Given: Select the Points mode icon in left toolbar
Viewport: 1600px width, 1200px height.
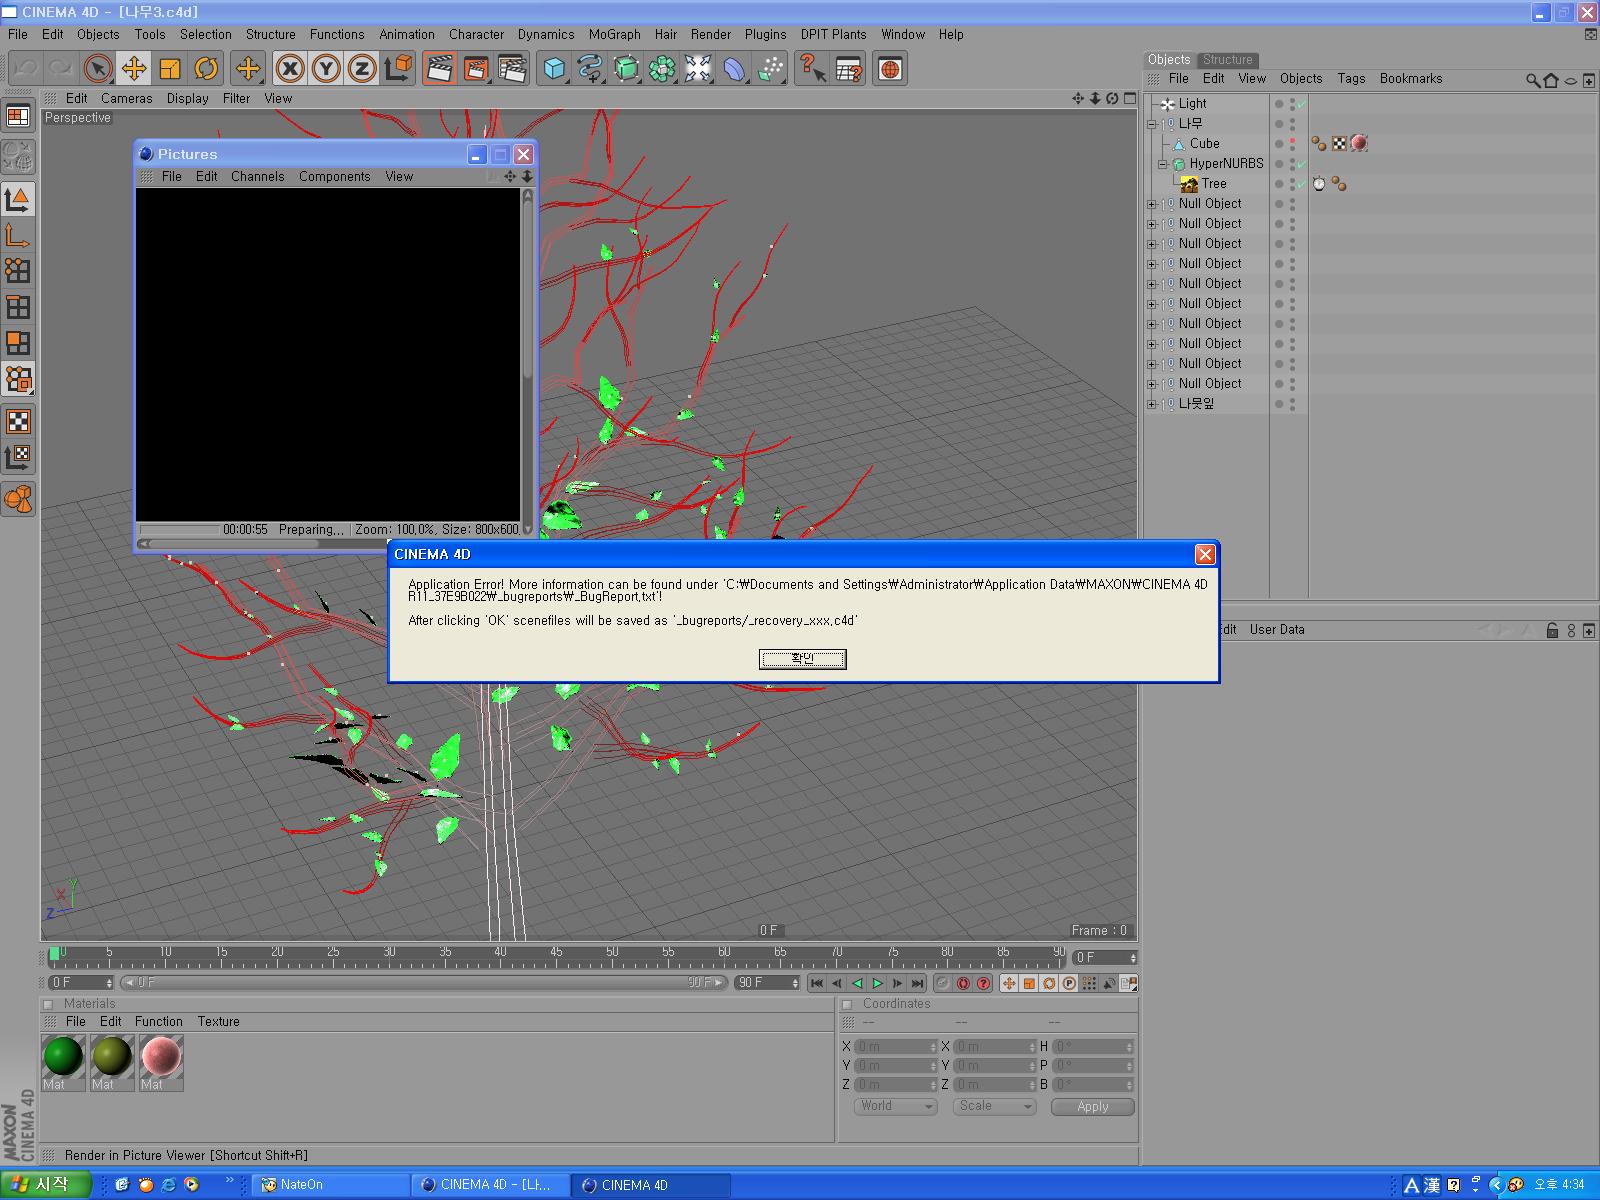Looking at the screenshot, I should click(18, 271).
